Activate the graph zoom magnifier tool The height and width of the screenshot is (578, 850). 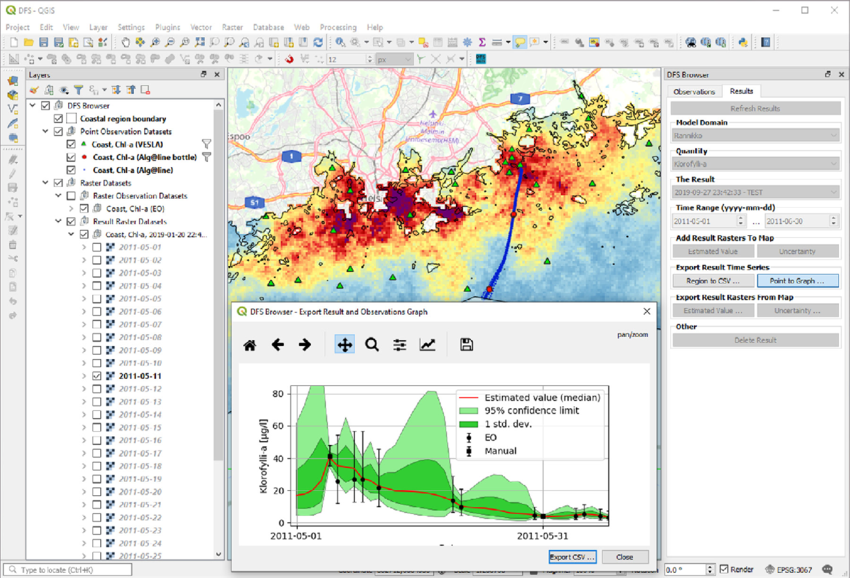(x=372, y=345)
